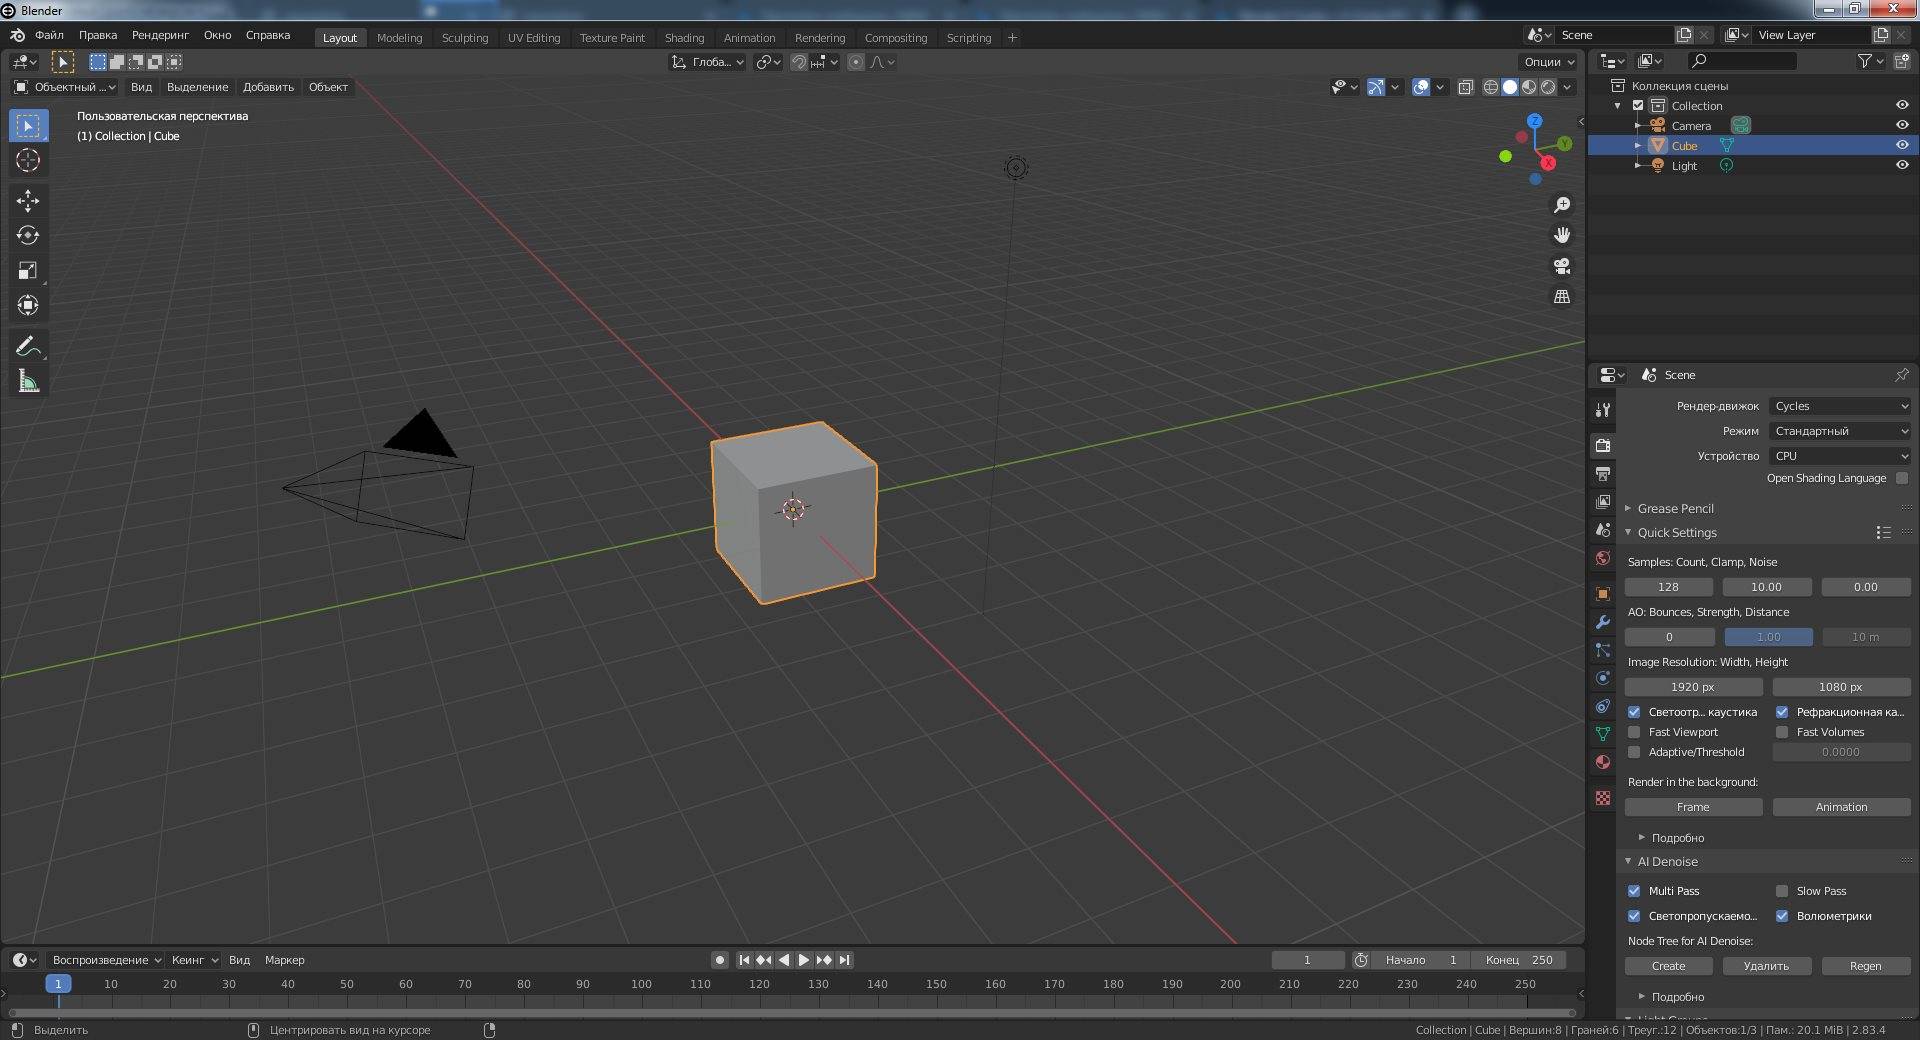
Task: Switch to rendered viewport shading
Action: 1548,87
